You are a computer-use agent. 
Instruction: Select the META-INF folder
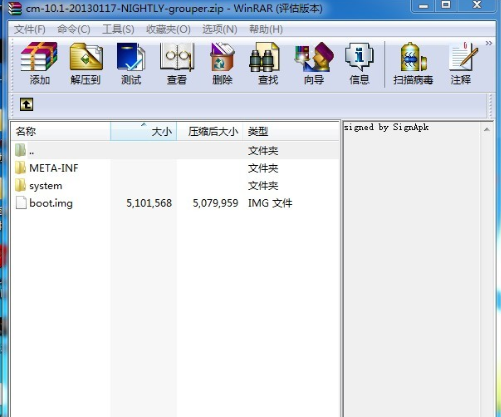[x=175, y=168]
